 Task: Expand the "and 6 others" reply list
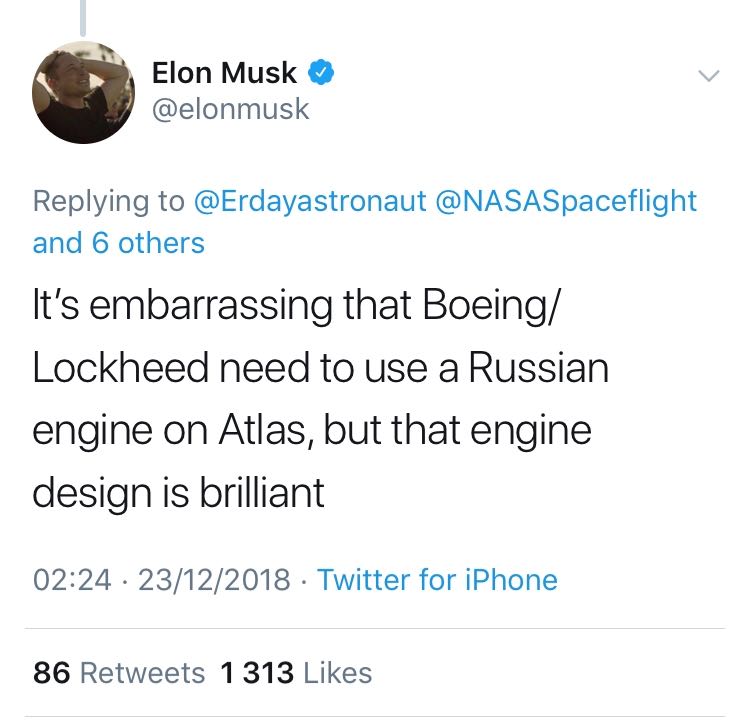coord(119,243)
